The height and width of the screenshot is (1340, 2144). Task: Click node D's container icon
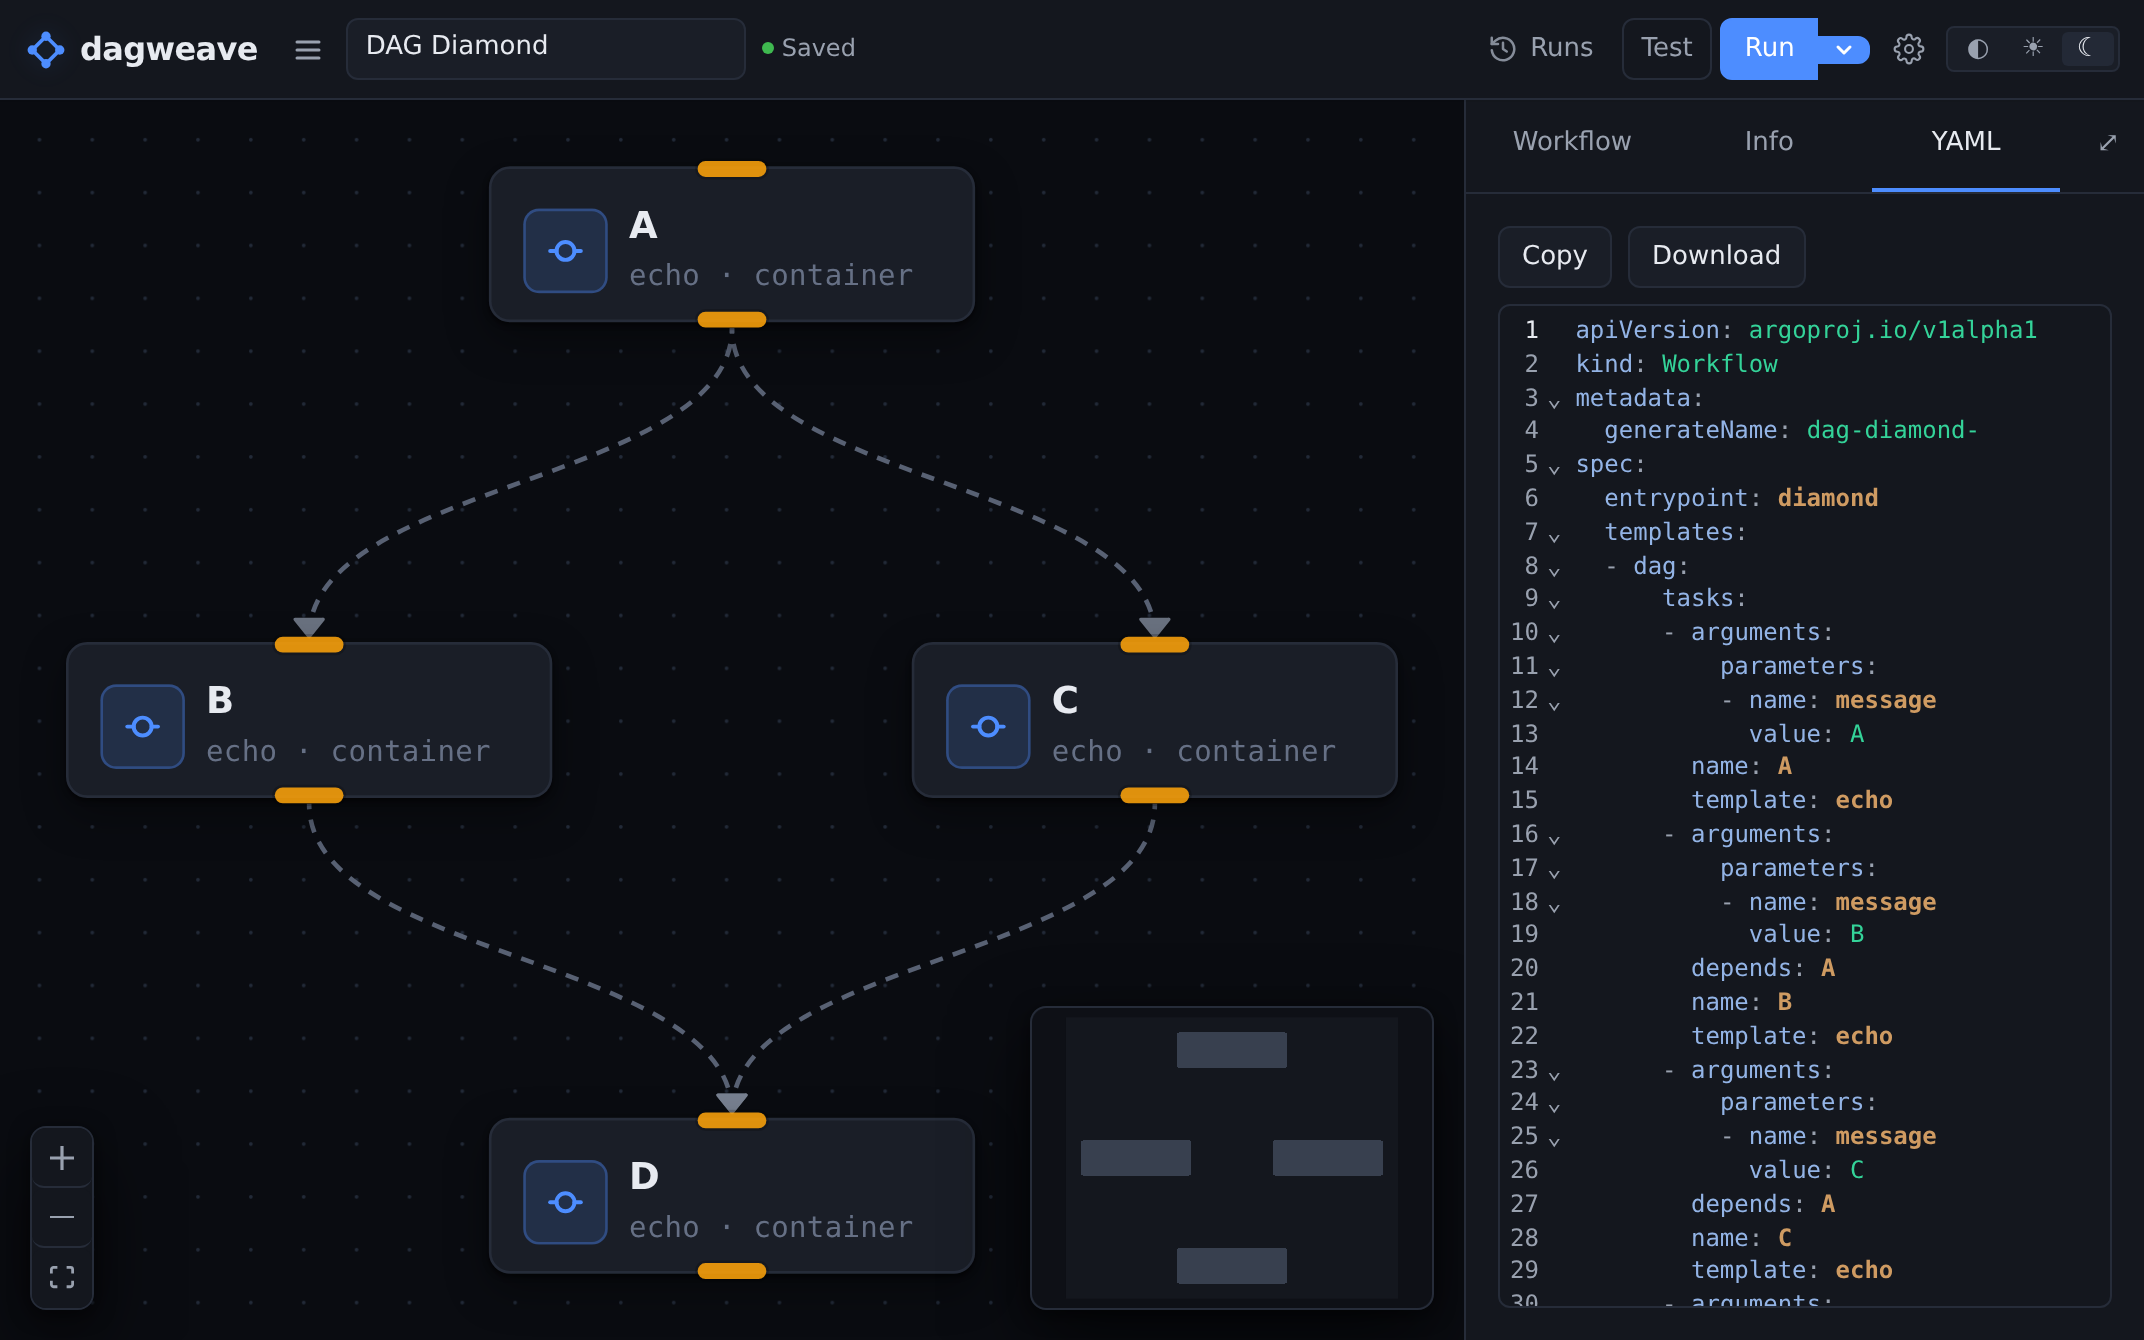point(565,1202)
